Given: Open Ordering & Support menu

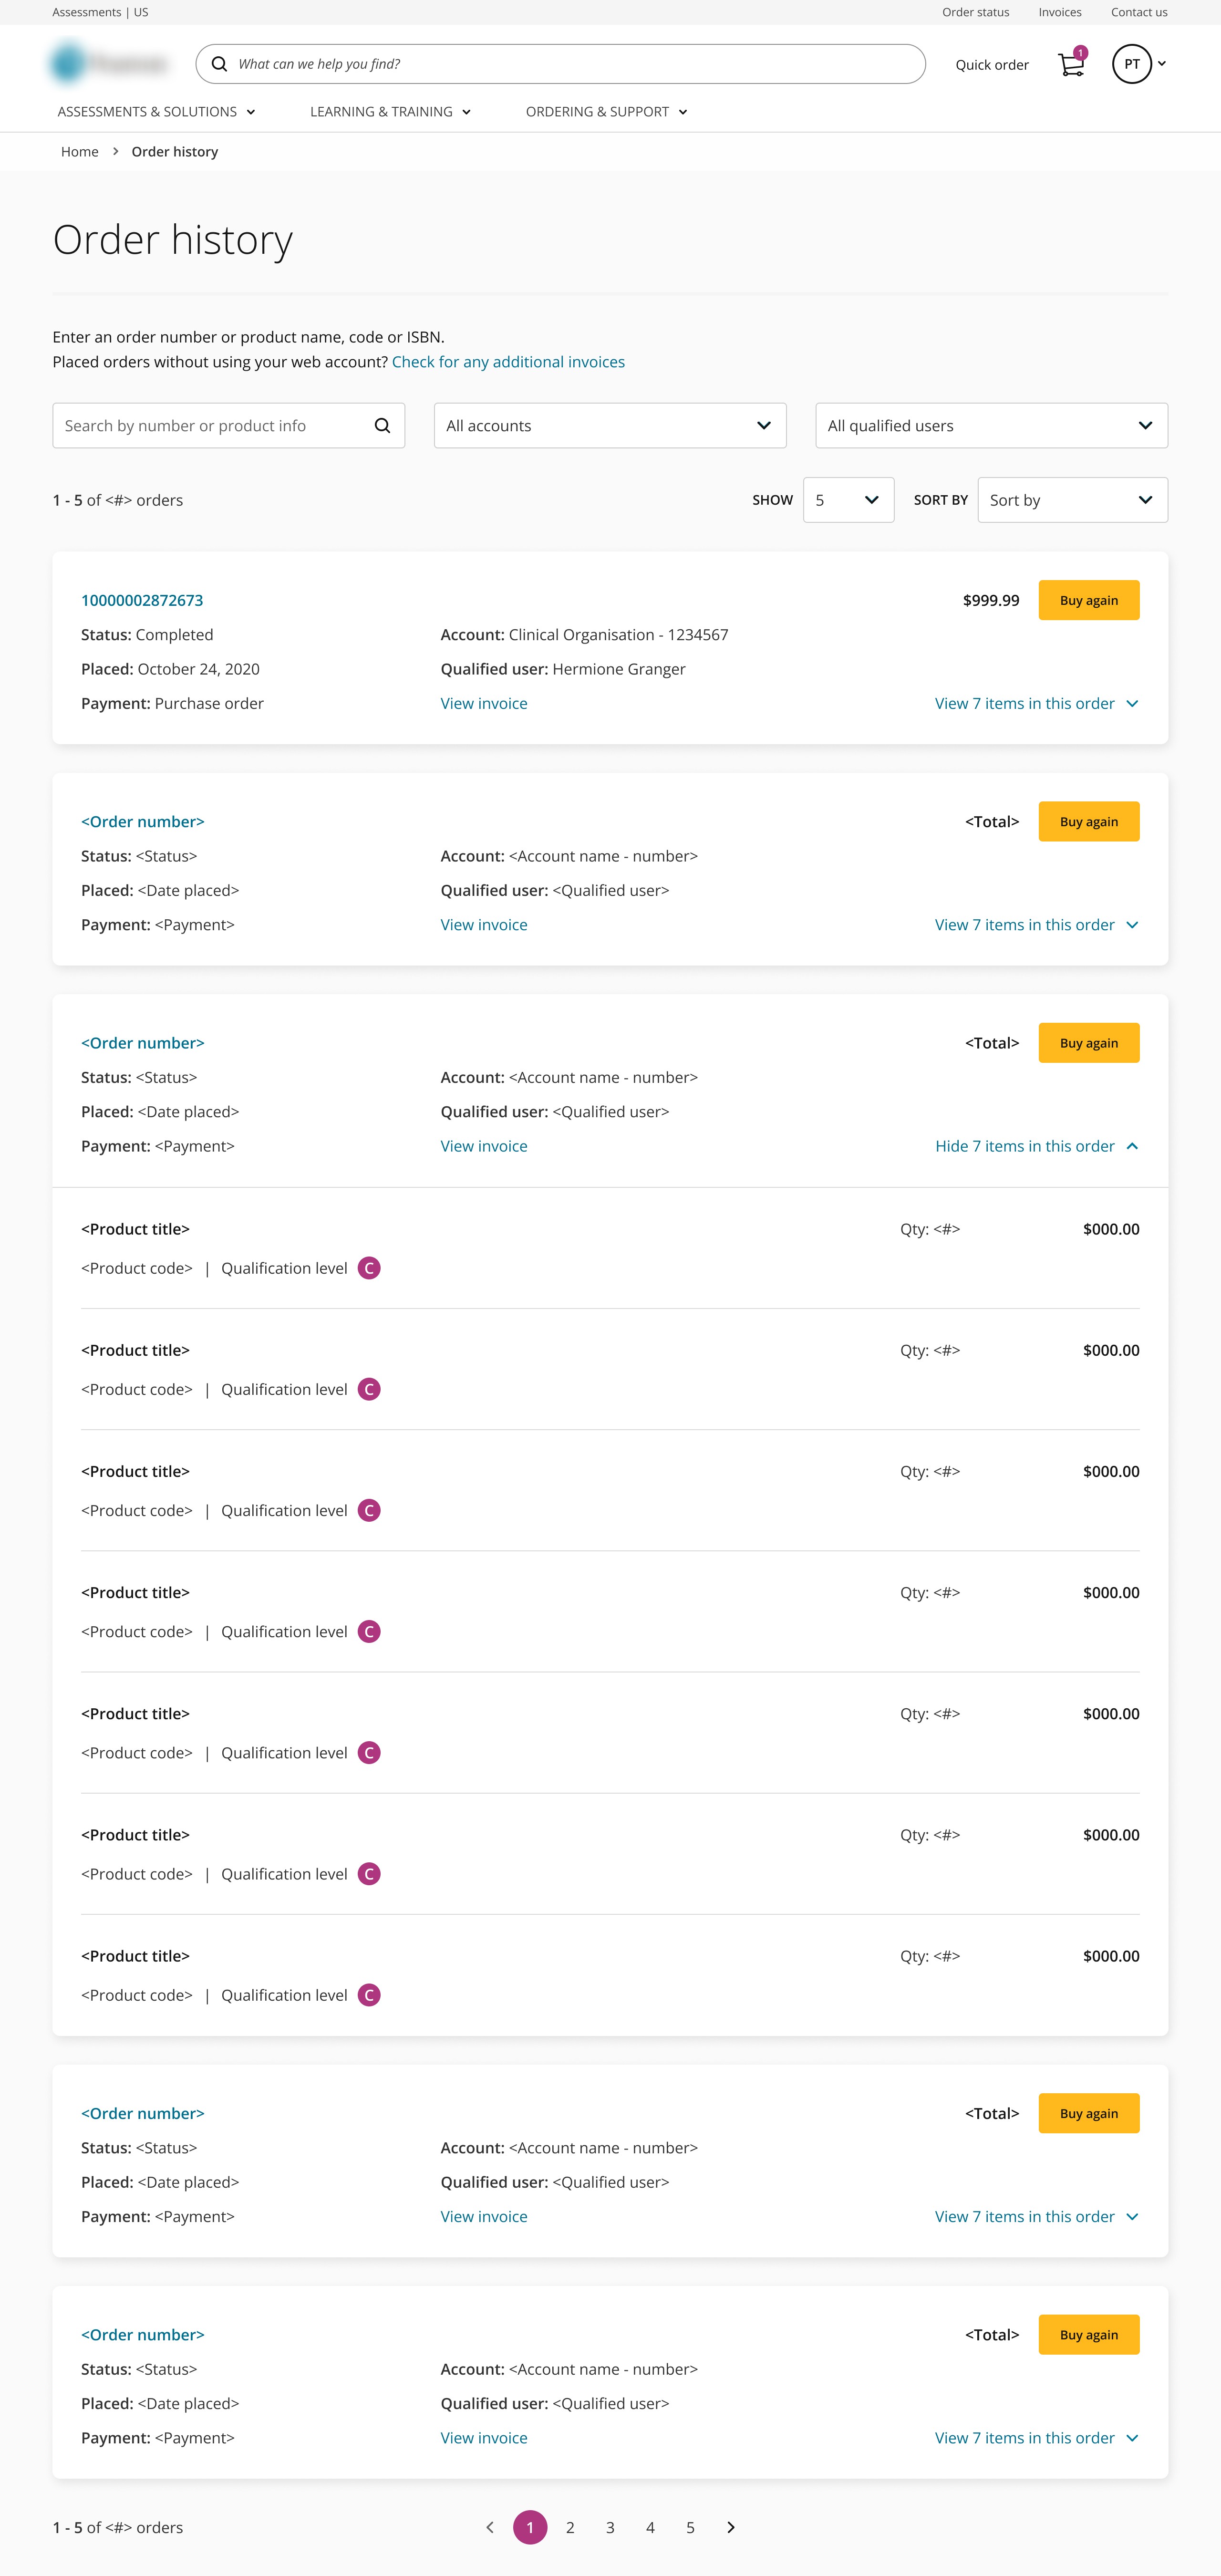Looking at the screenshot, I should [x=606, y=112].
